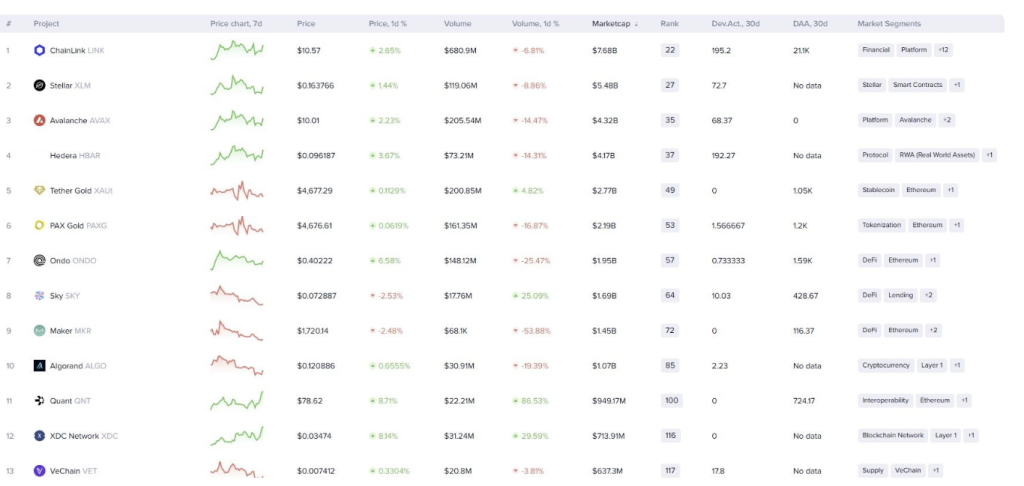Sort by Price column header
This screenshot has height=486, width=1024.
(306, 24)
